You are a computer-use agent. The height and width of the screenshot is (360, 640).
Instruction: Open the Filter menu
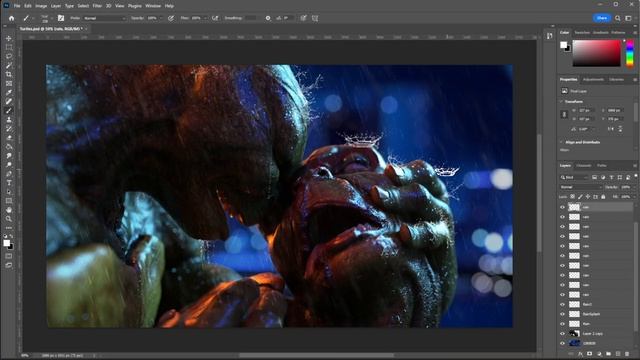97,6
